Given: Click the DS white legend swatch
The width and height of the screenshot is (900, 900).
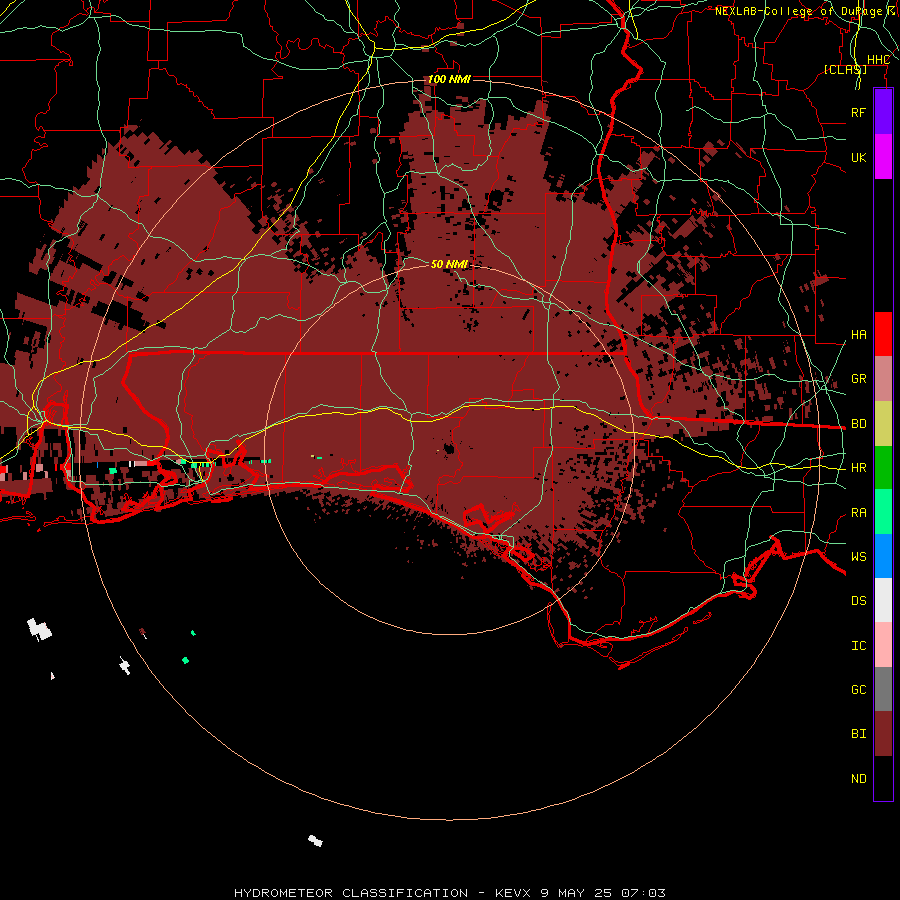Looking at the screenshot, I should tap(883, 600).
